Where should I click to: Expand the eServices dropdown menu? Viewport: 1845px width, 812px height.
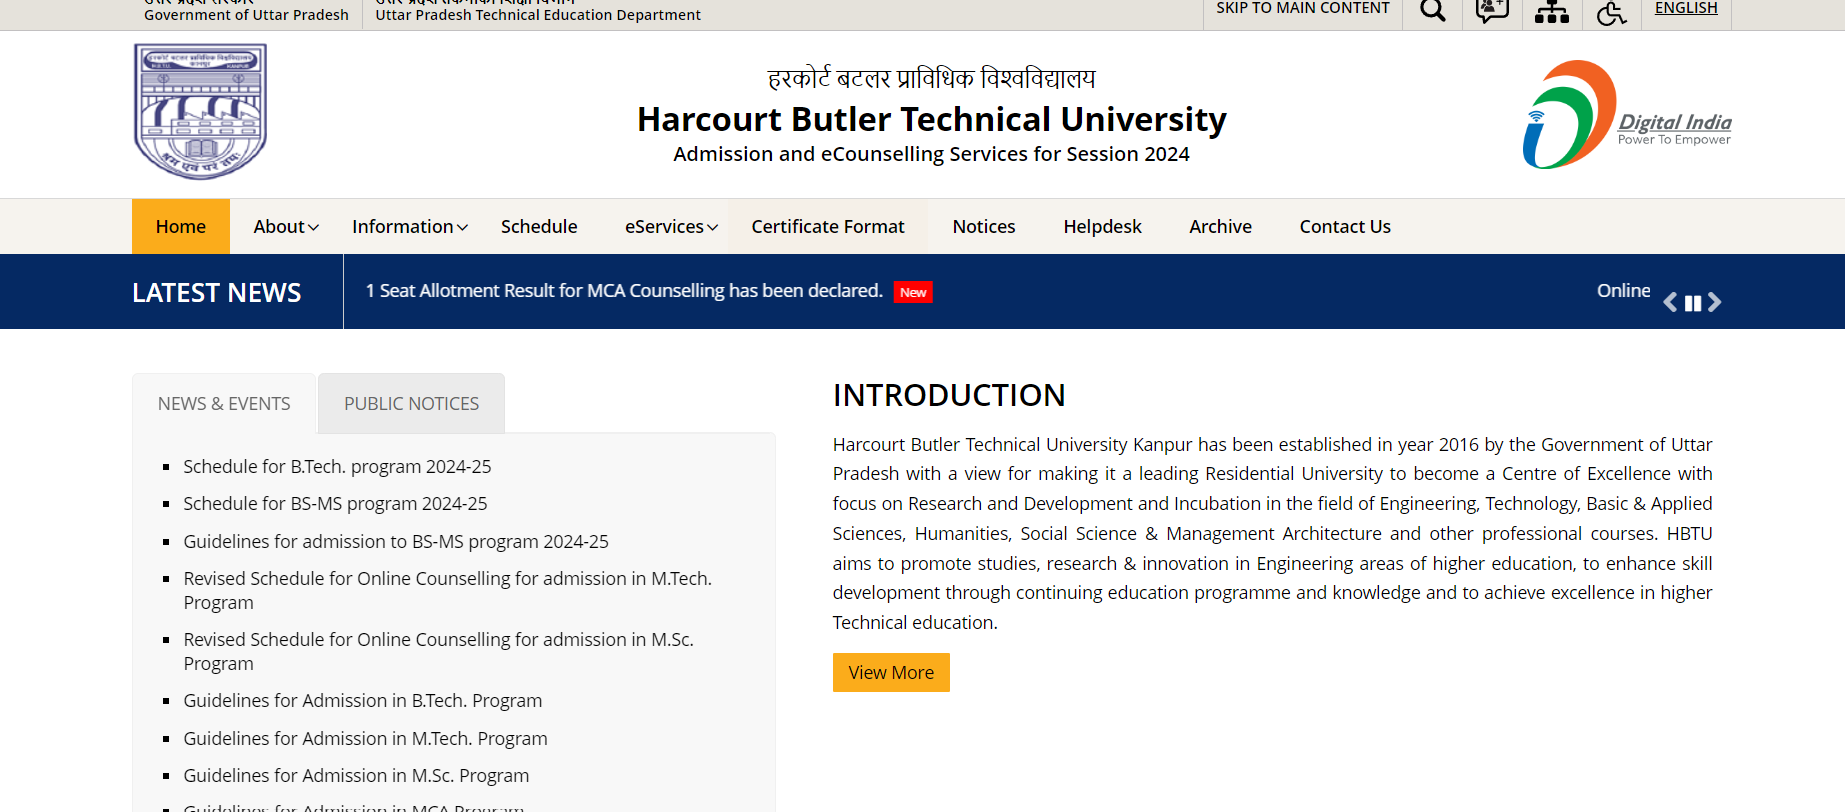point(672,226)
